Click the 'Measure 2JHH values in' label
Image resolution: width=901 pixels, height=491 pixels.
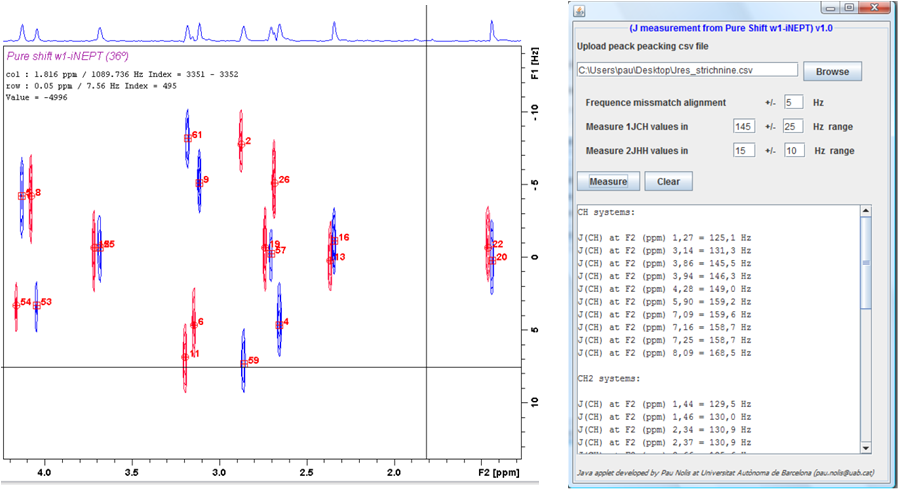click(637, 151)
